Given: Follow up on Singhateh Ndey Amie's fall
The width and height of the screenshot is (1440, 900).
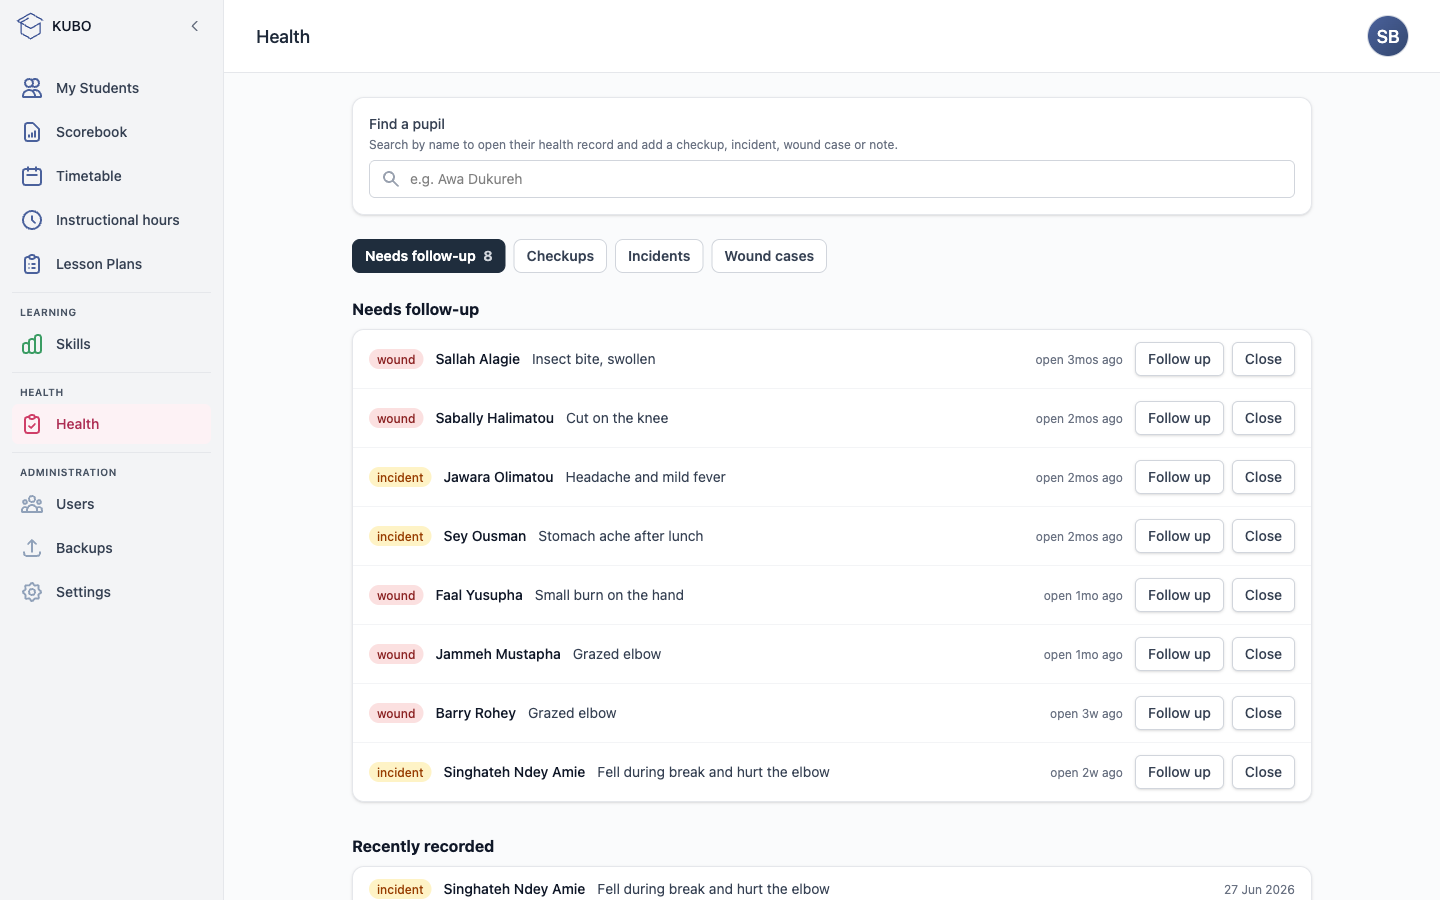Looking at the screenshot, I should [1179, 772].
